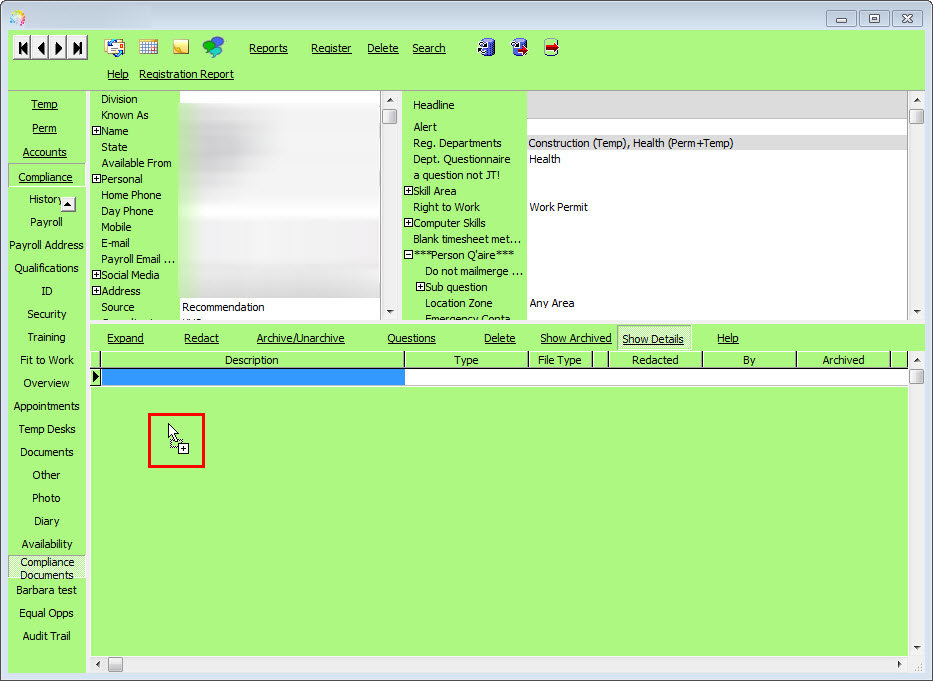933x681 pixels.
Task: Open the Audit Trail section
Action: pyautogui.click(x=46, y=636)
